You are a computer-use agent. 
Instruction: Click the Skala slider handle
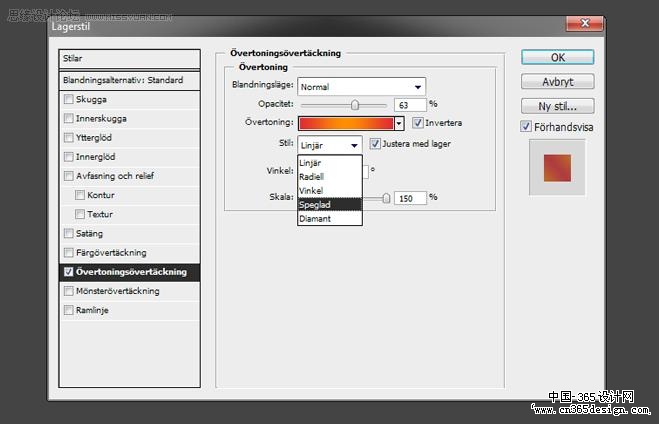(386, 198)
